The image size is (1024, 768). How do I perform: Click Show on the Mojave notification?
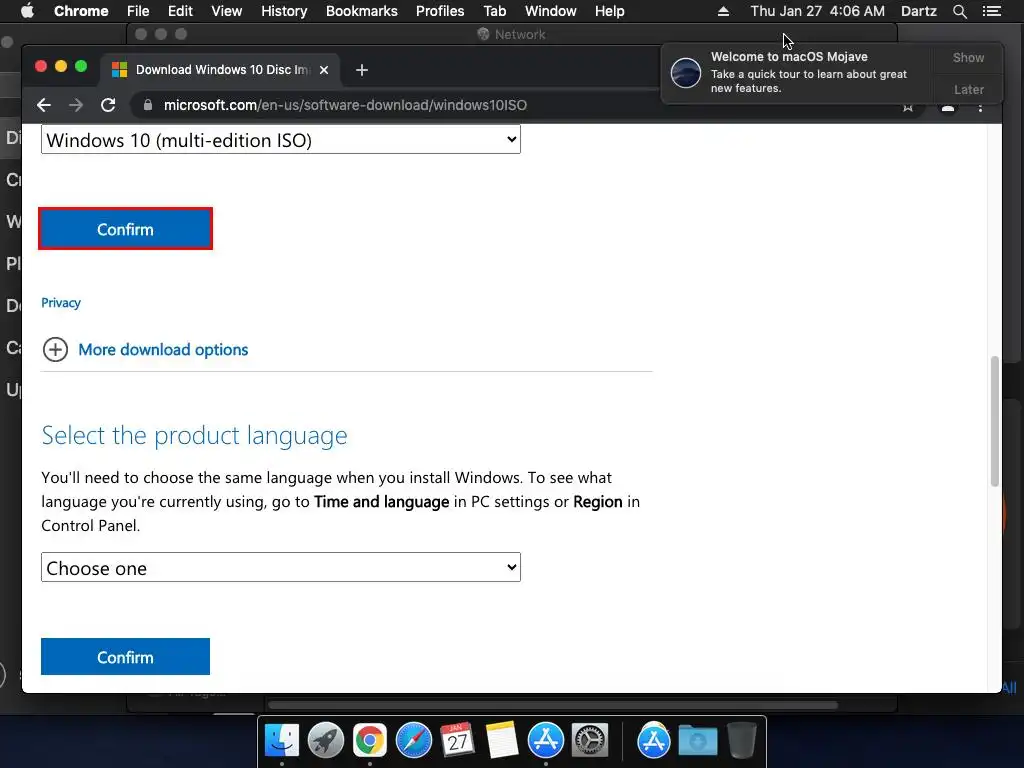(968, 57)
